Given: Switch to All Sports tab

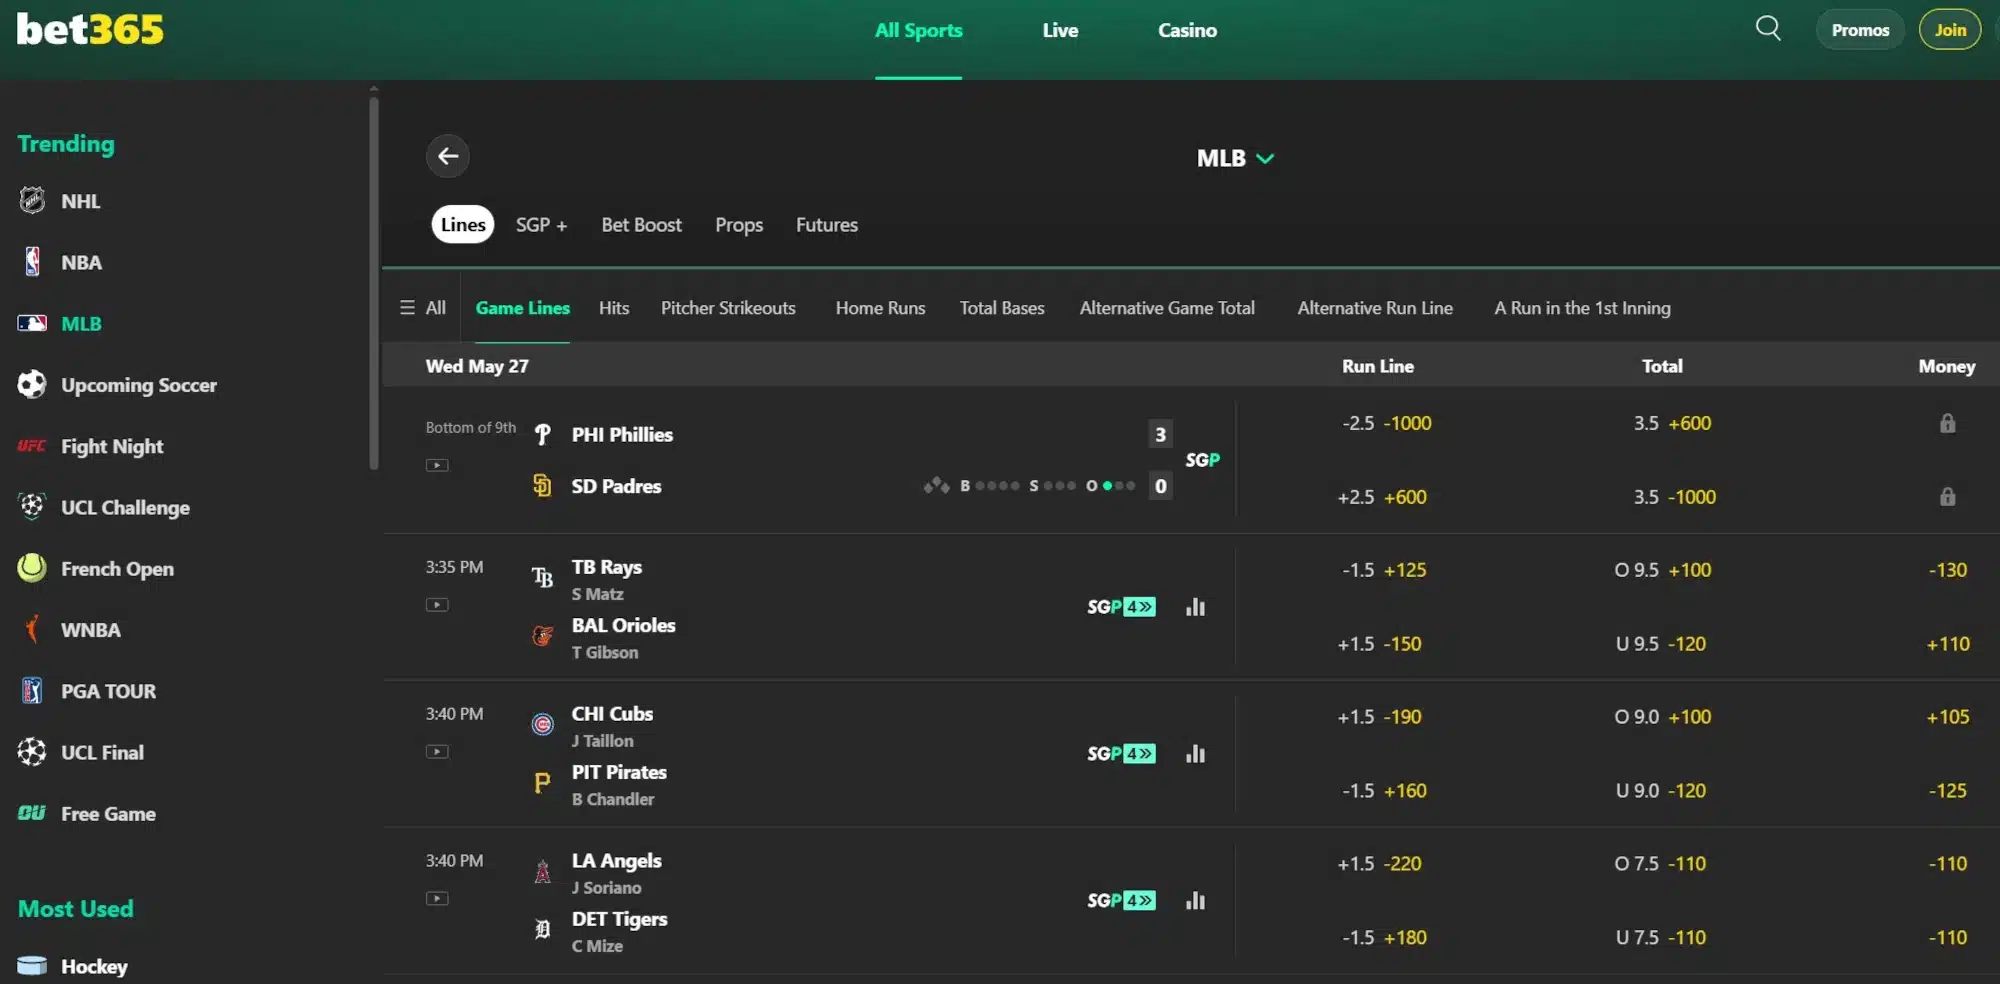Looking at the screenshot, I should [x=918, y=30].
